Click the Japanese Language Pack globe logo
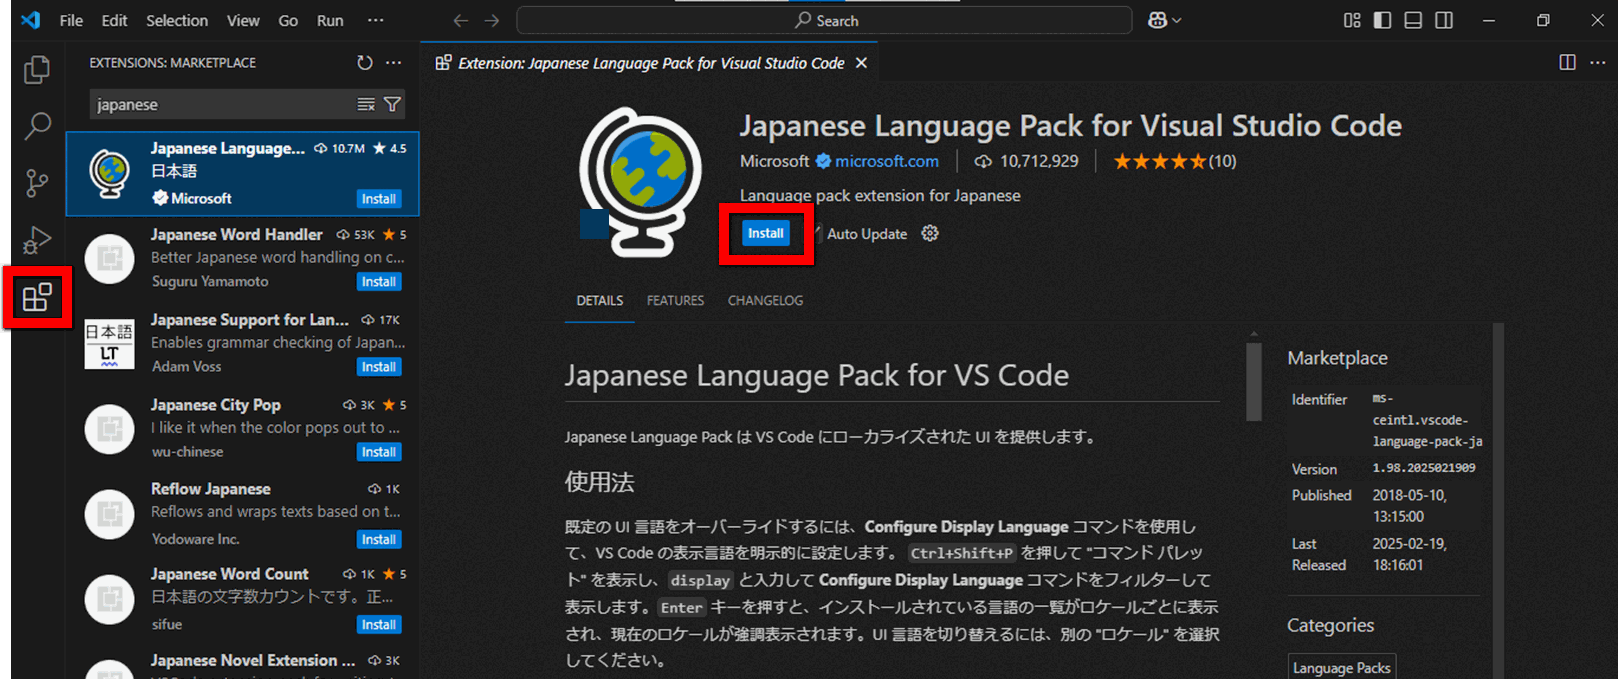Viewport: 1618px width, 679px height. 641,181
